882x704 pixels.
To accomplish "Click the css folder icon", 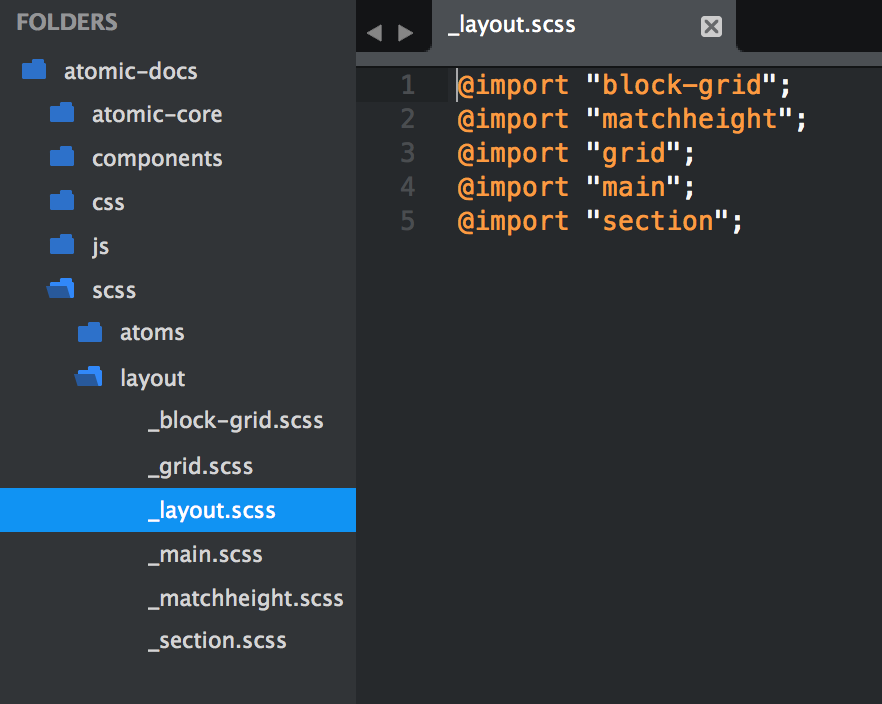I will click(x=62, y=200).
